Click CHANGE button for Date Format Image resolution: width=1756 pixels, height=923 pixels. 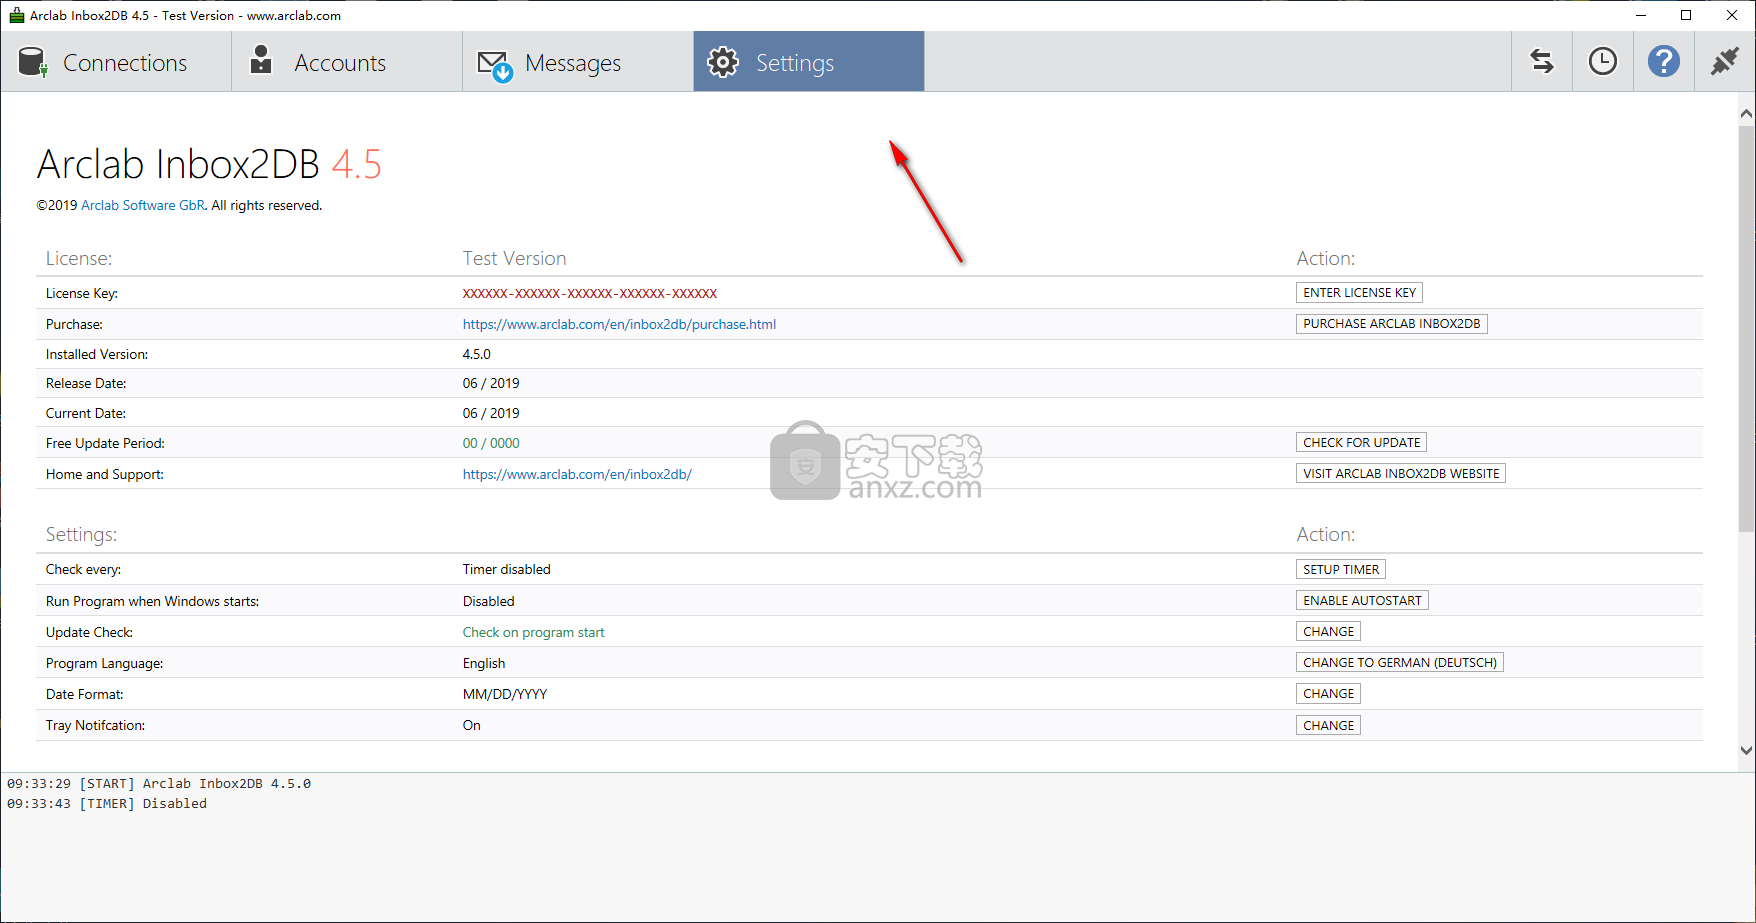coord(1328,694)
